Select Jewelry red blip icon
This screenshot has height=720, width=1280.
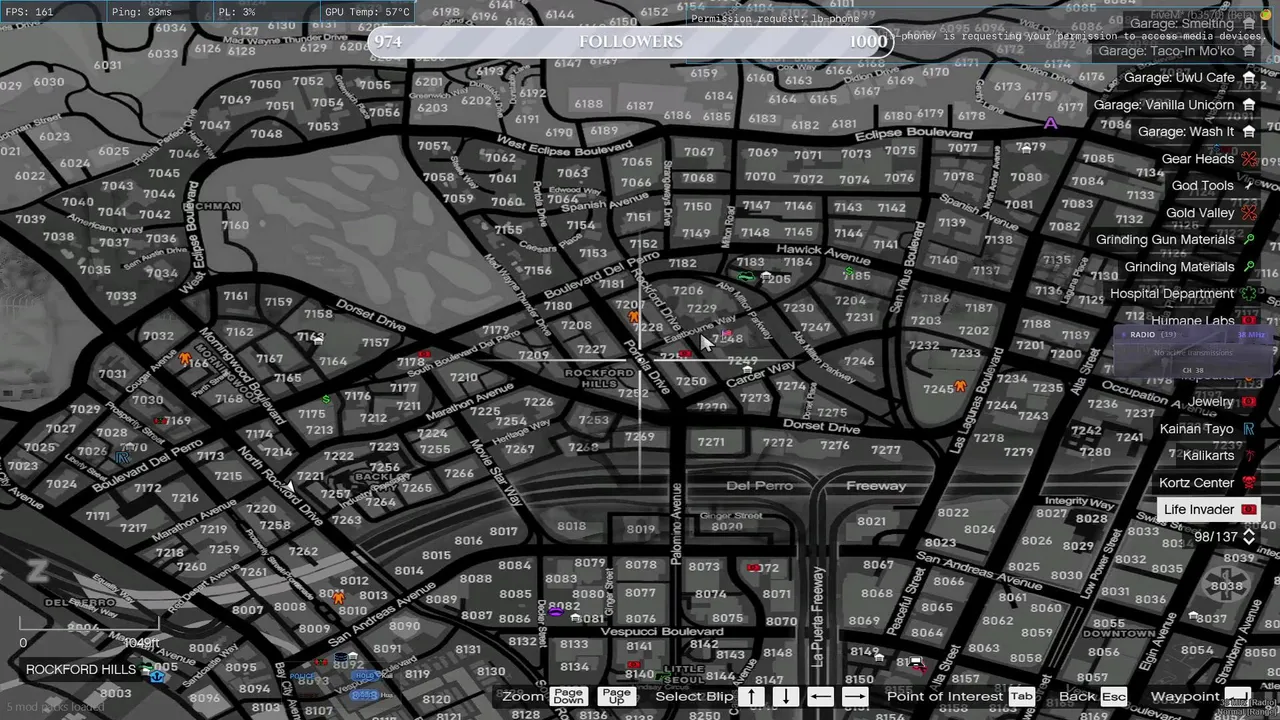point(1249,401)
